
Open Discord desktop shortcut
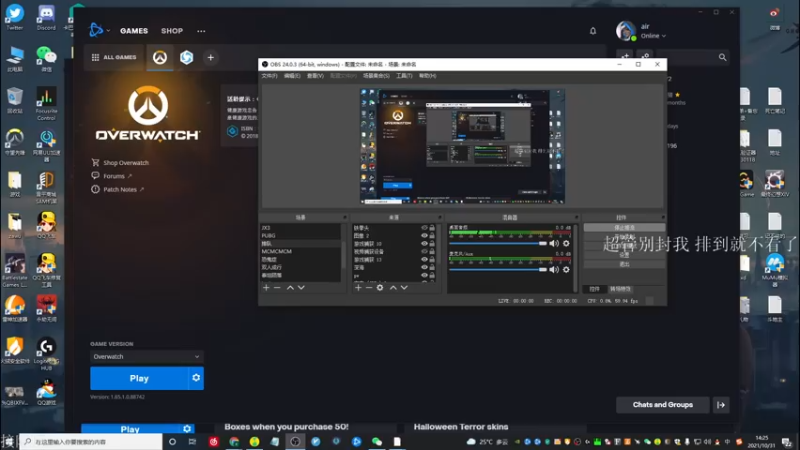[46, 17]
